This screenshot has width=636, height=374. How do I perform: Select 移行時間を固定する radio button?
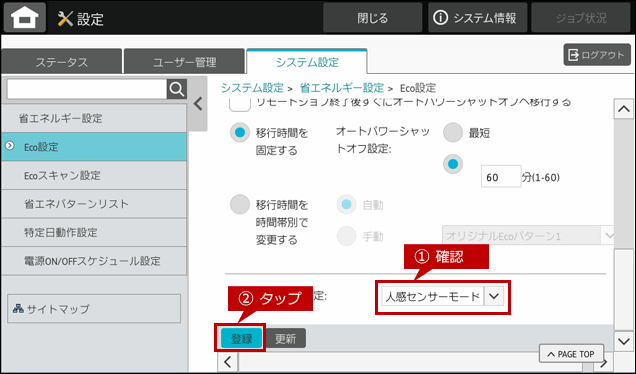click(240, 133)
